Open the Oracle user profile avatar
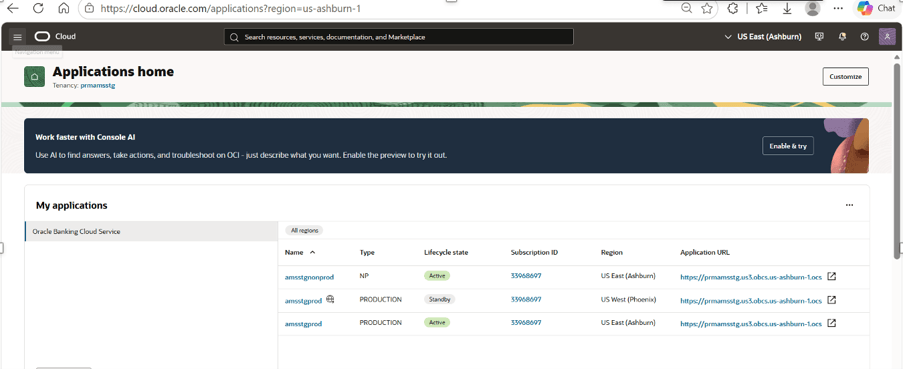This screenshot has height=369, width=903. tap(887, 36)
